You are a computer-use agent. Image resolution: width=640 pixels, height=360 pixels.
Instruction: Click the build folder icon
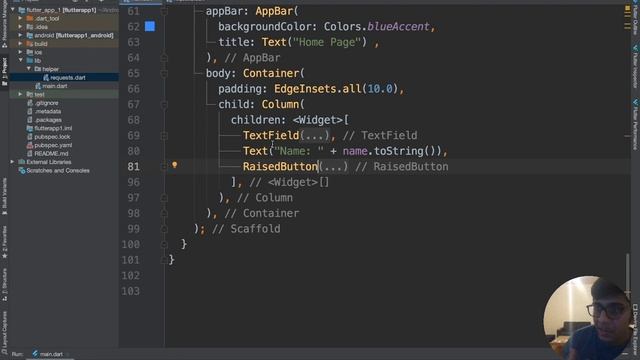pos(29,44)
